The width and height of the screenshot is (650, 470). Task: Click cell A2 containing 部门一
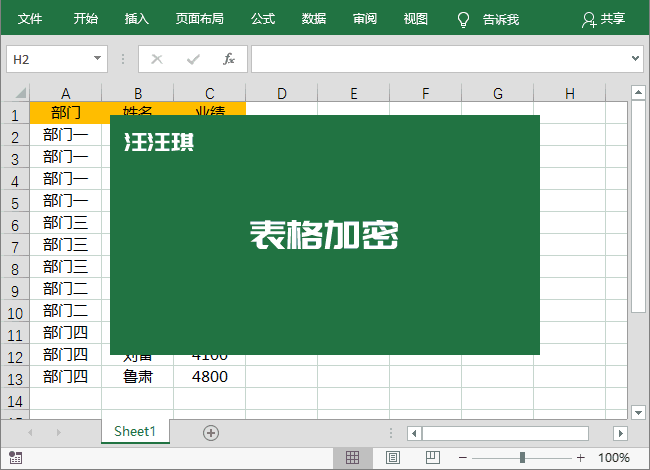(x=65, y=135)
